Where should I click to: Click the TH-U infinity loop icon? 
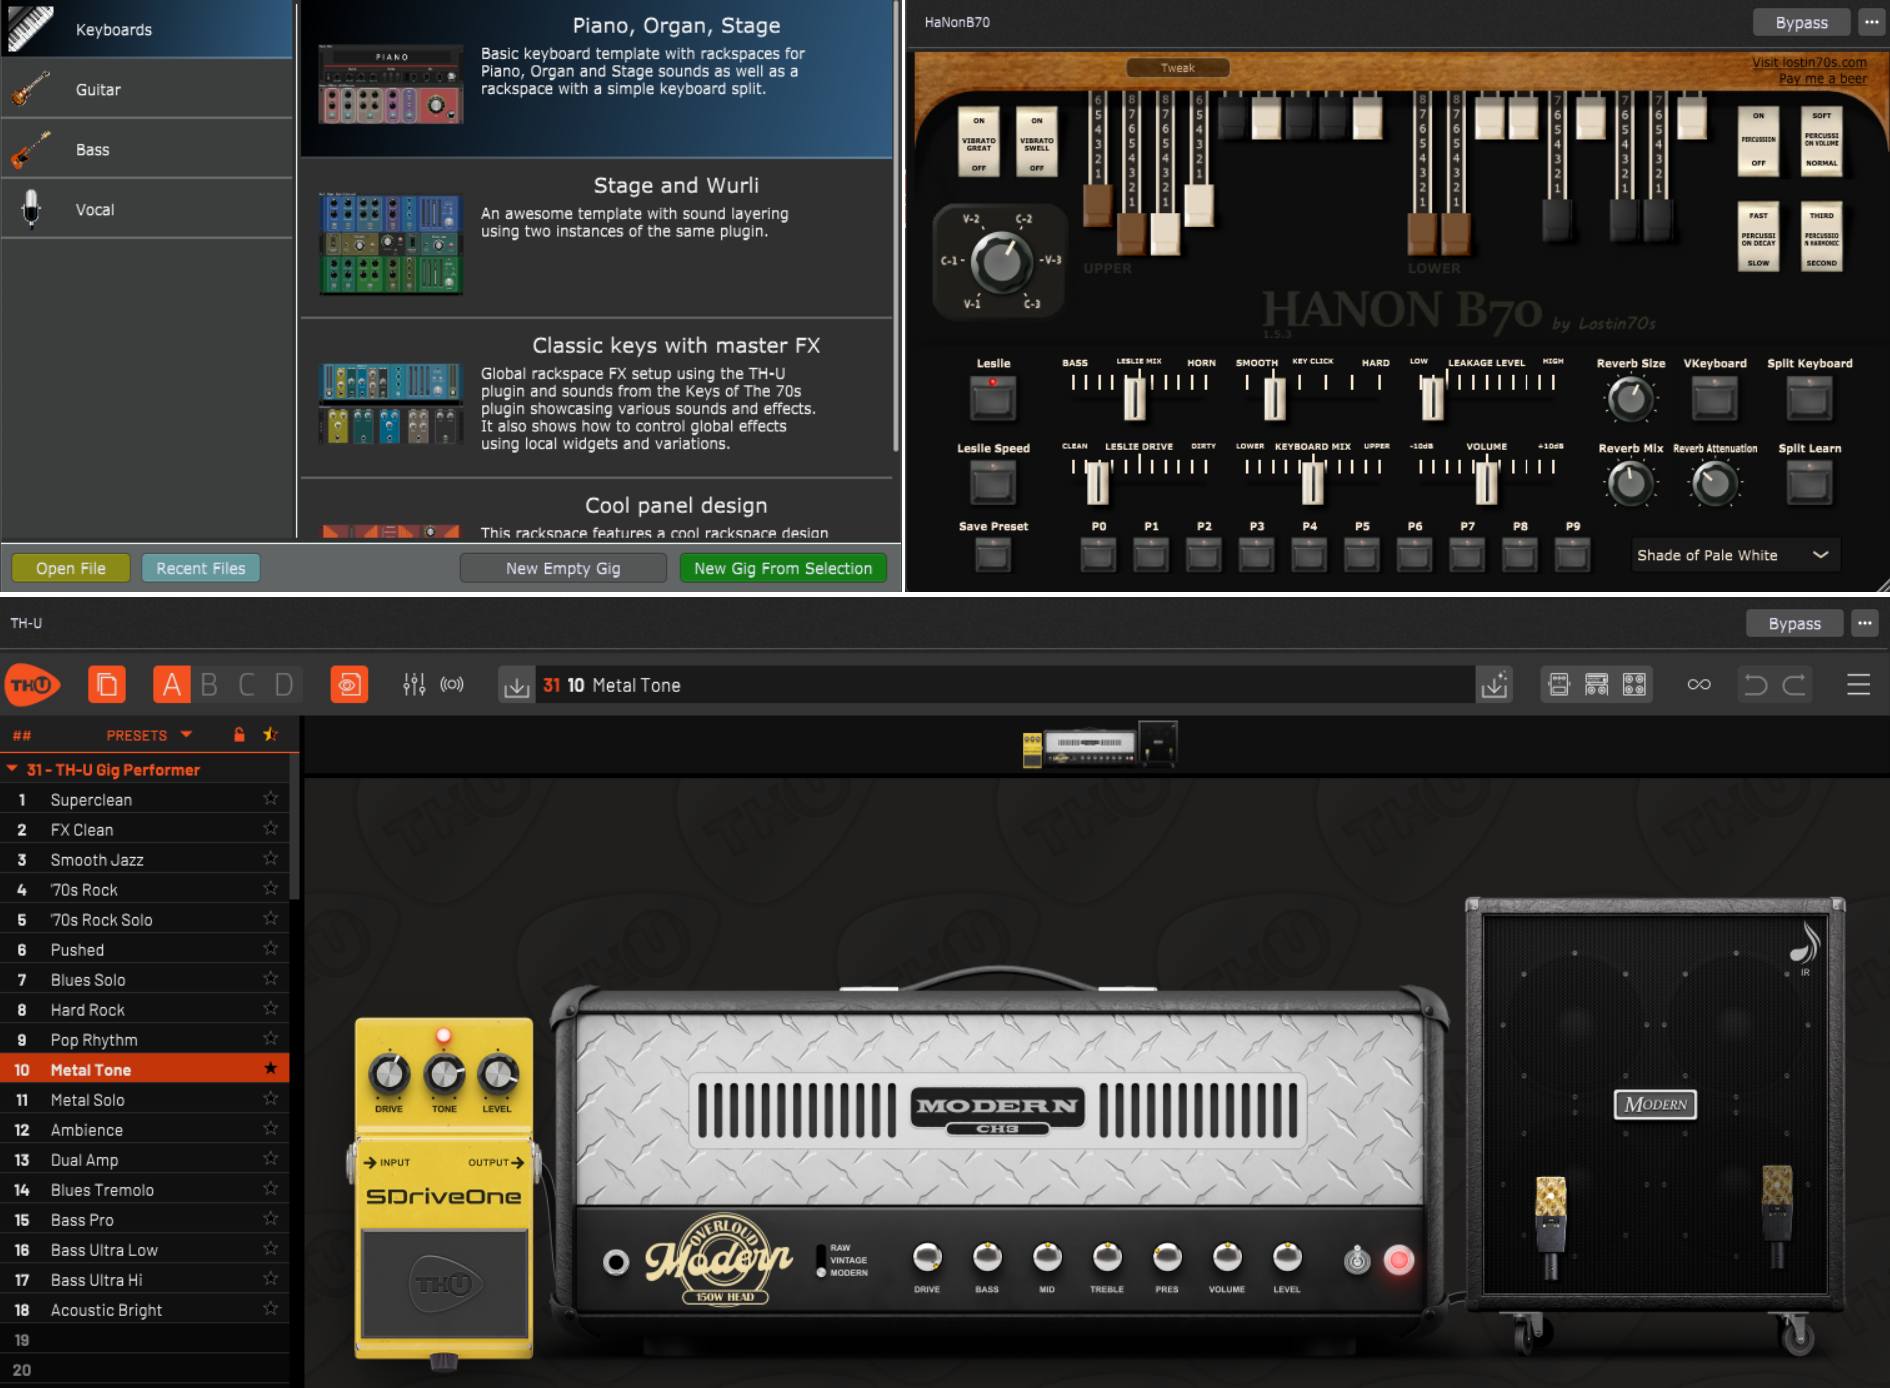pyautogui.click(x=1699, y=685)
